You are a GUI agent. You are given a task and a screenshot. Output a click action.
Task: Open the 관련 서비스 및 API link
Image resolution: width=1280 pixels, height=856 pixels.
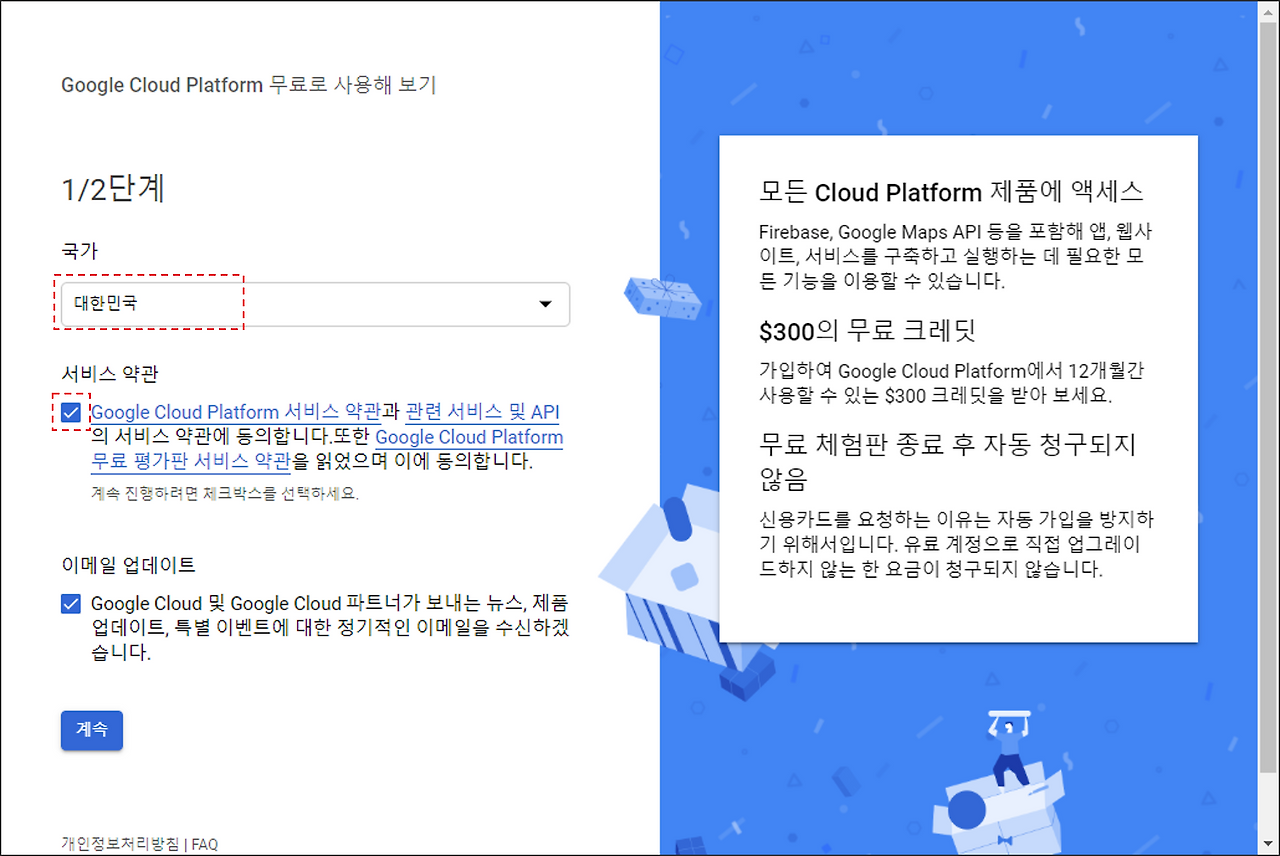coord(483,412)
